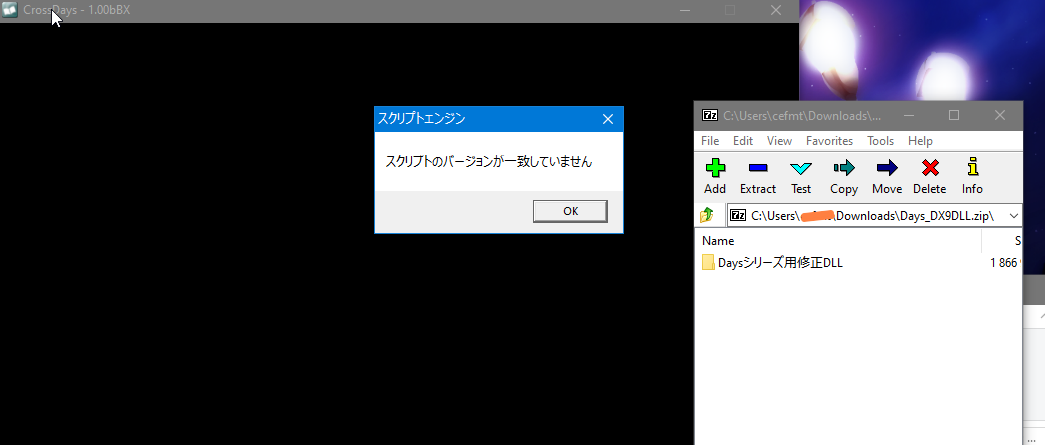This screenshot has height=445, width=1045.
Task: Click the Add icon in 7-Zip toolbar
Action: tap(715, 175)
